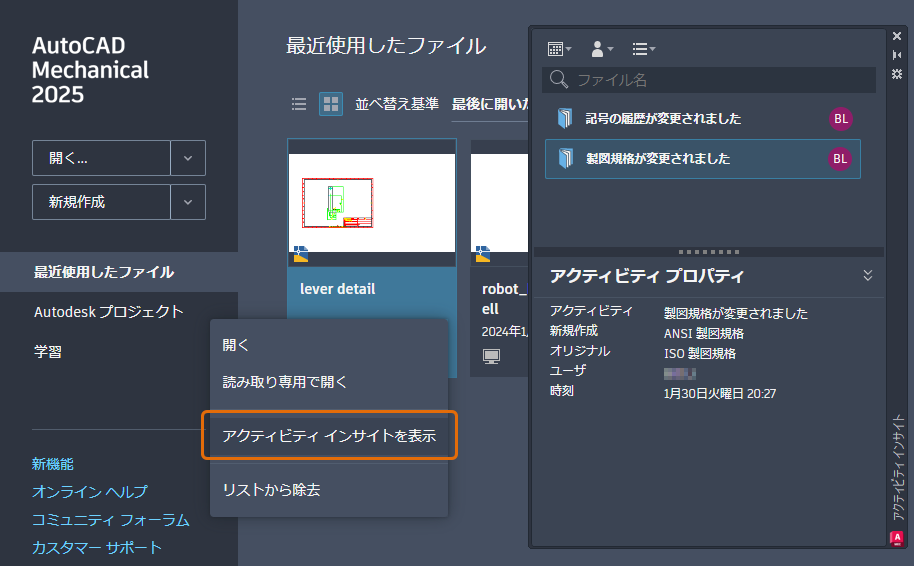The image size is (914, 566).
Task: Open the 最後に開いた sort dropdown
Action: pyautogui.click(x=490, y=104)
